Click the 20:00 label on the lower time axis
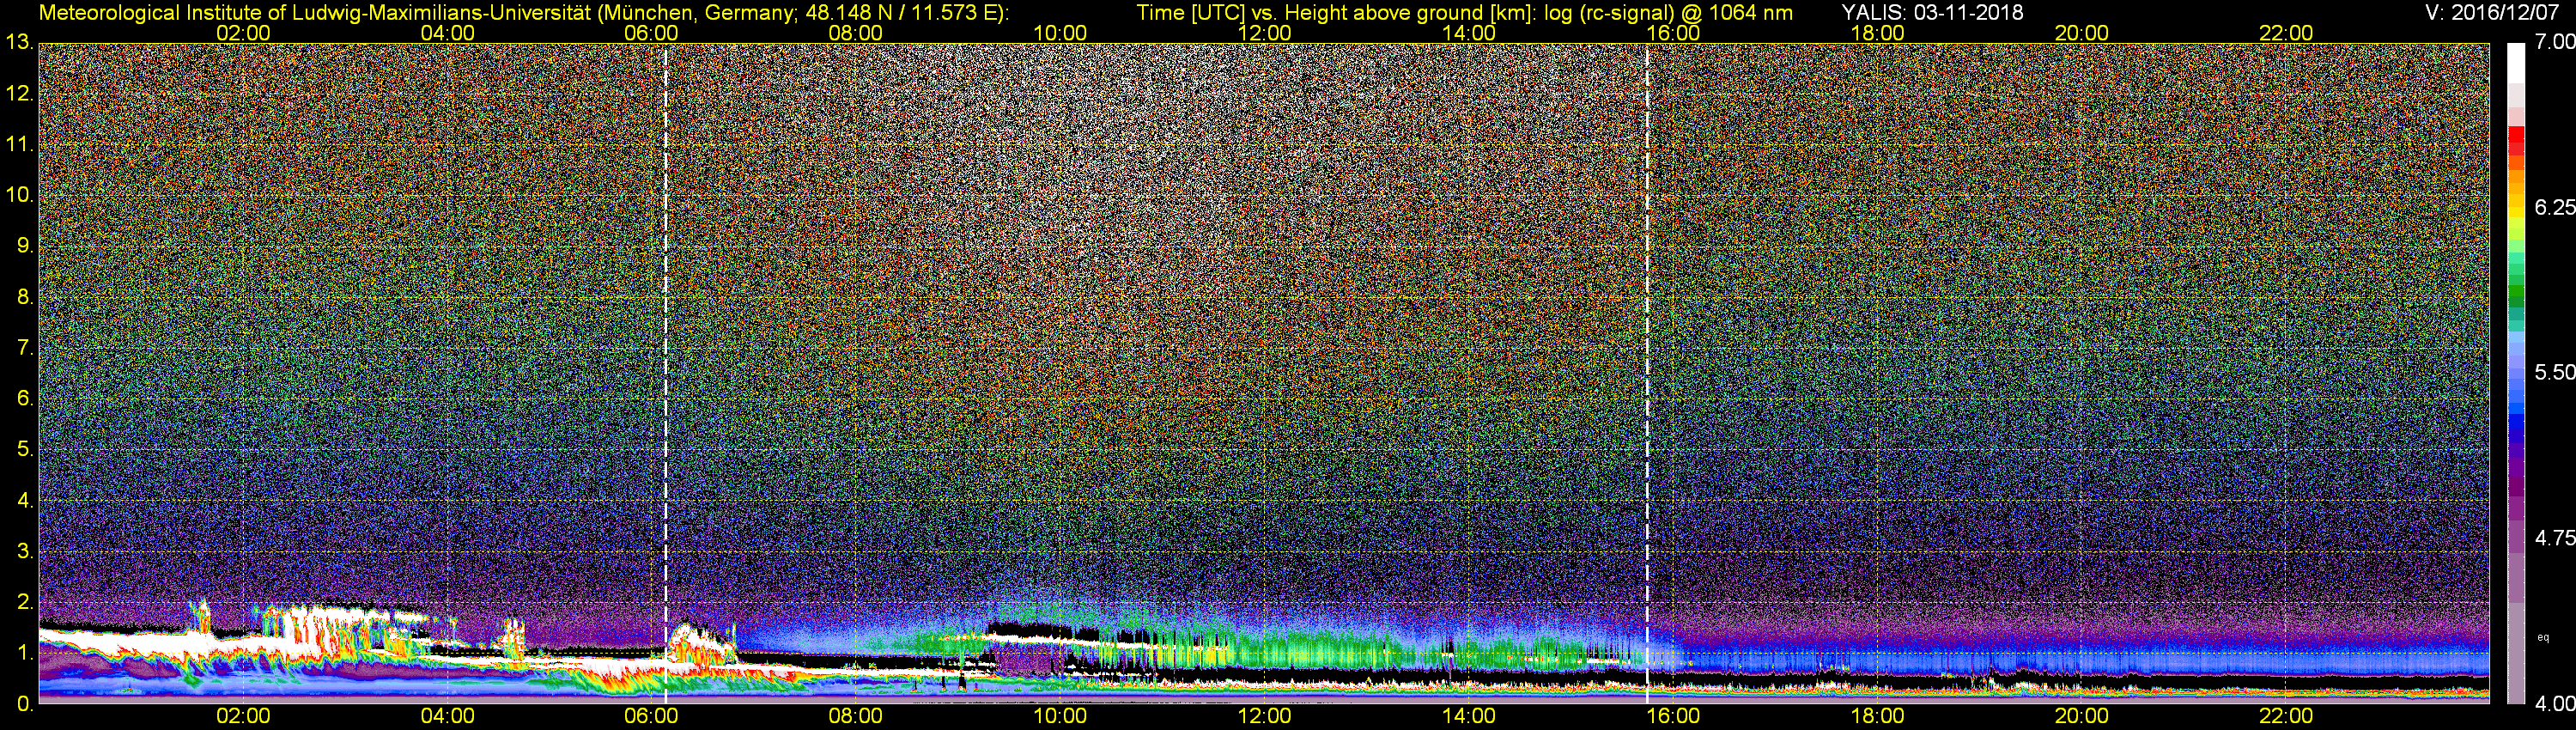This screenshot has height=730, width=2576. click(x=2081, y=716)
